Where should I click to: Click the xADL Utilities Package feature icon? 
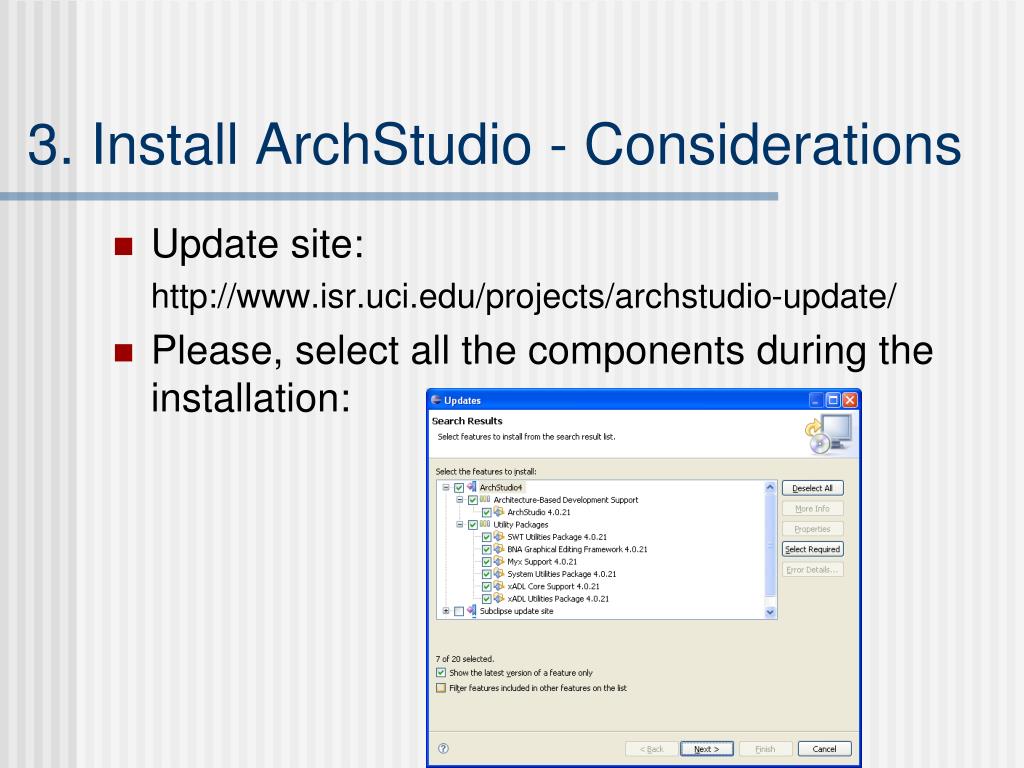pos(499,598)
